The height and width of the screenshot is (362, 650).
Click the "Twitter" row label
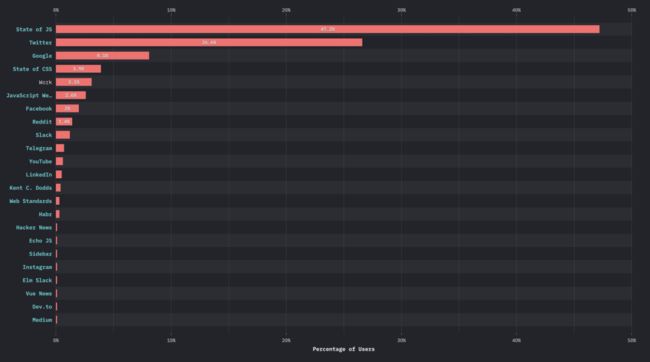click(41, 43)
